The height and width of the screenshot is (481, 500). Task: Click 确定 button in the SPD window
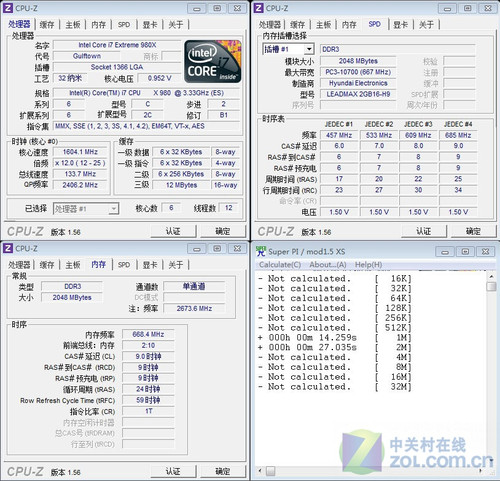click(x=473, y=231)
